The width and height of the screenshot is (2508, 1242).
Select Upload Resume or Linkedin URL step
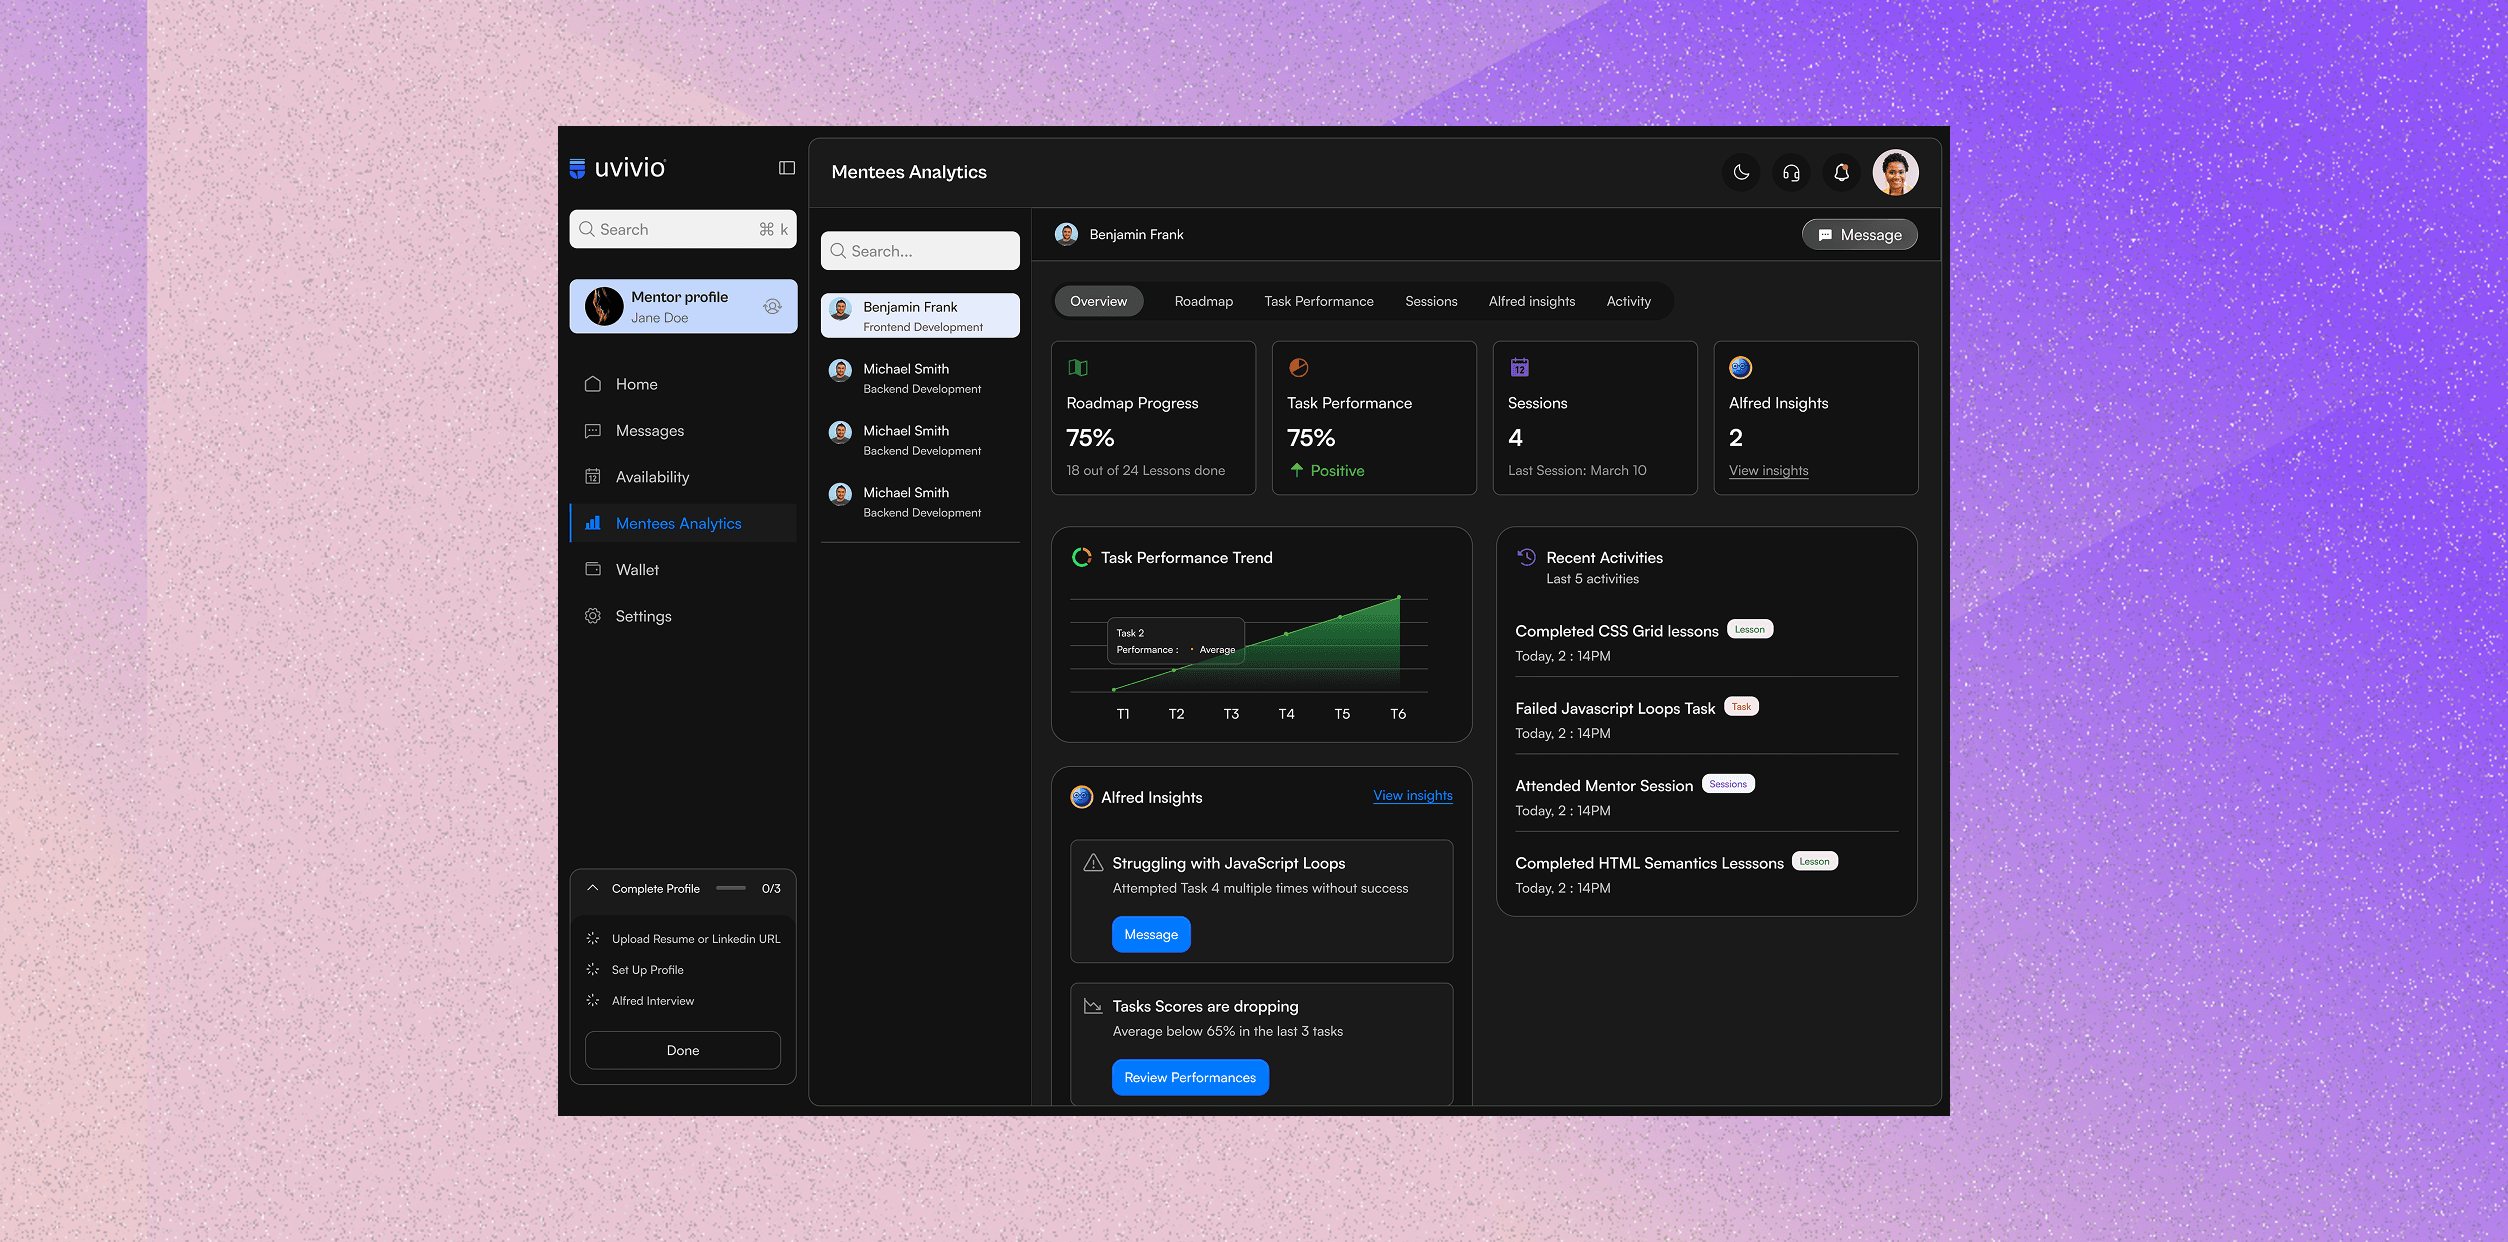click(x=683, y=939)
